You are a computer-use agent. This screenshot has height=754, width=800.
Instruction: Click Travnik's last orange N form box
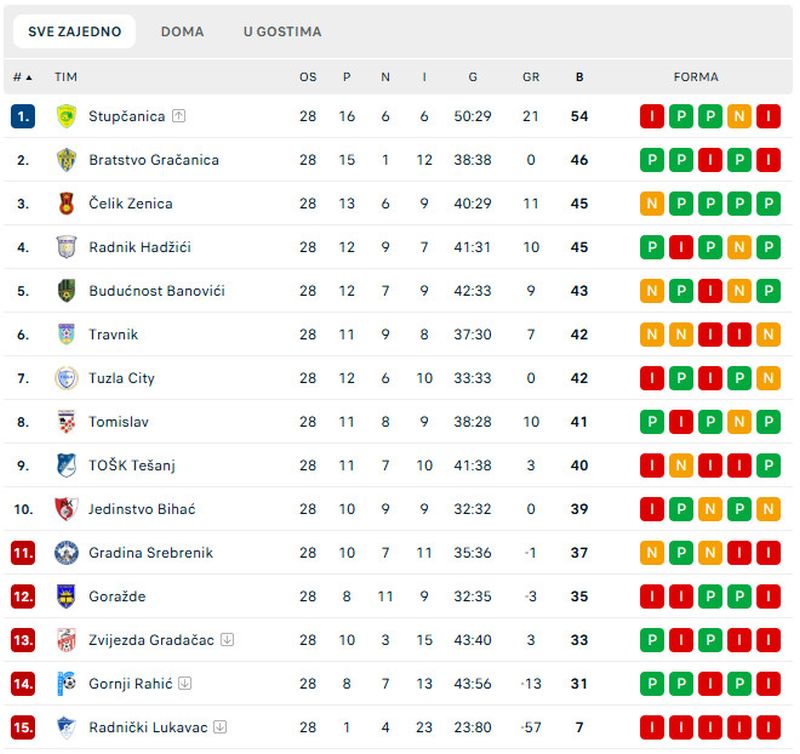tap(768, 335)
